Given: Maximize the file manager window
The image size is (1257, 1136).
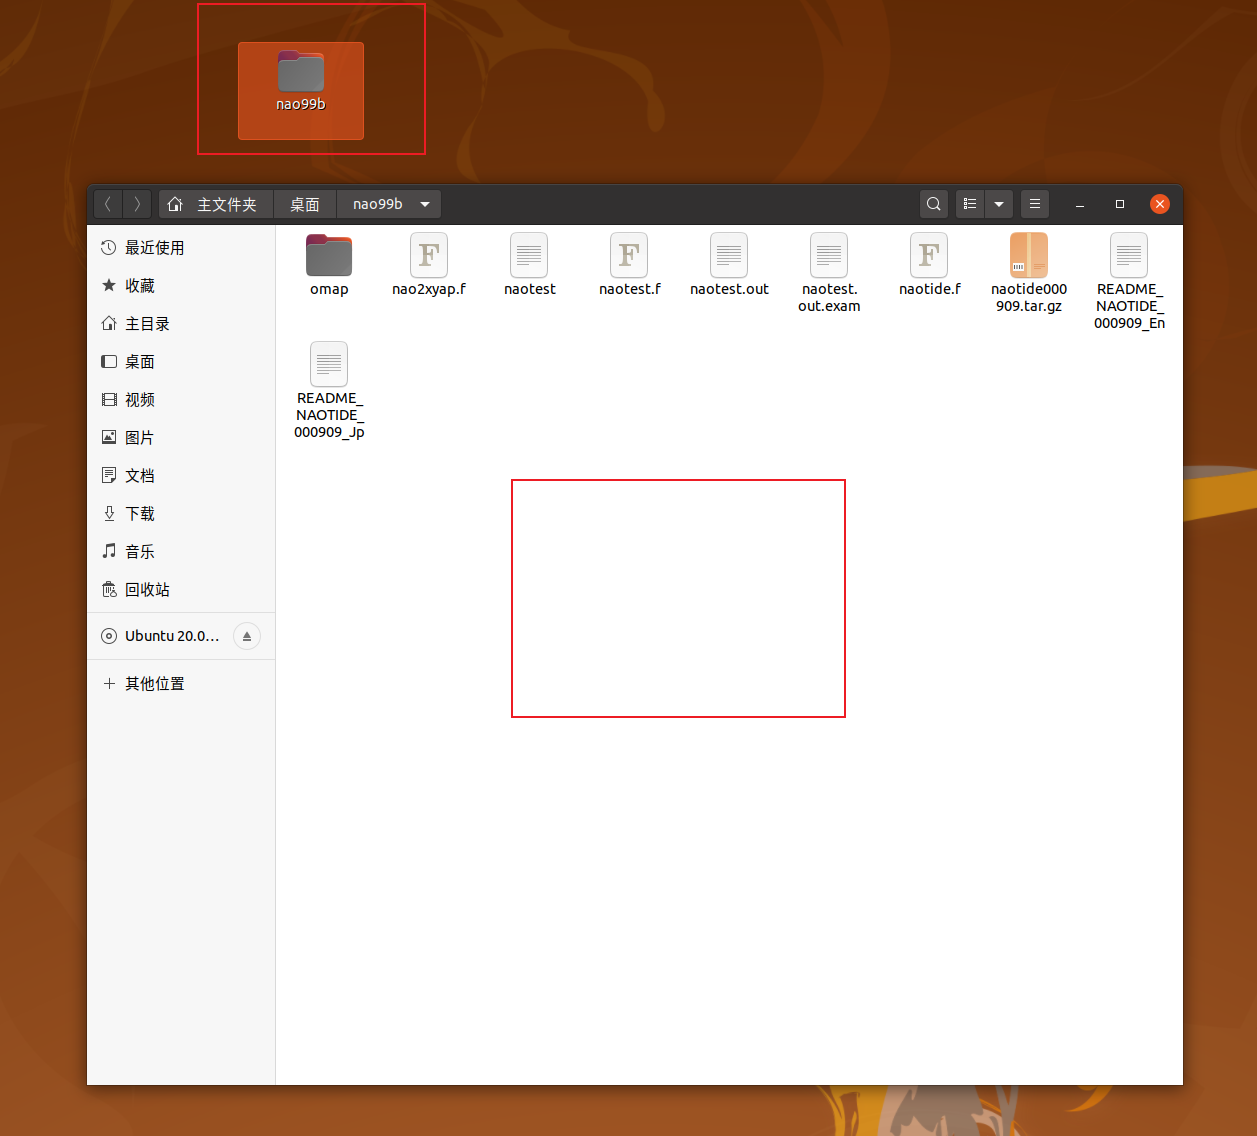Looking at the screenshot, I should (x=1120, y=204).
